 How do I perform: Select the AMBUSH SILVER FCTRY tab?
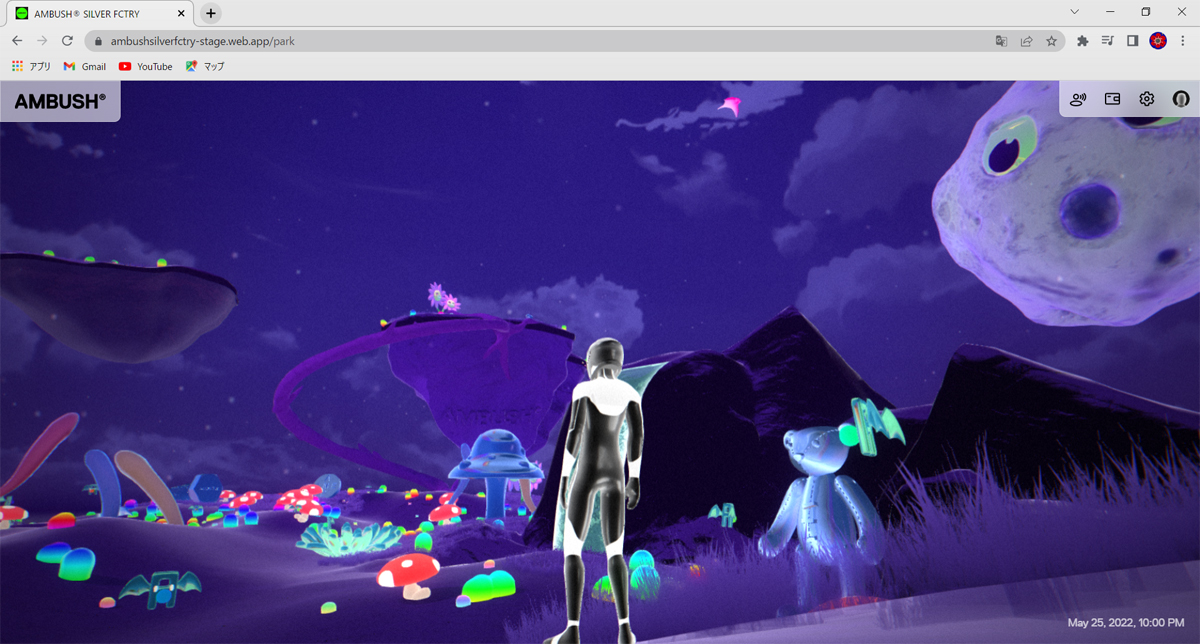click(95, 13)
